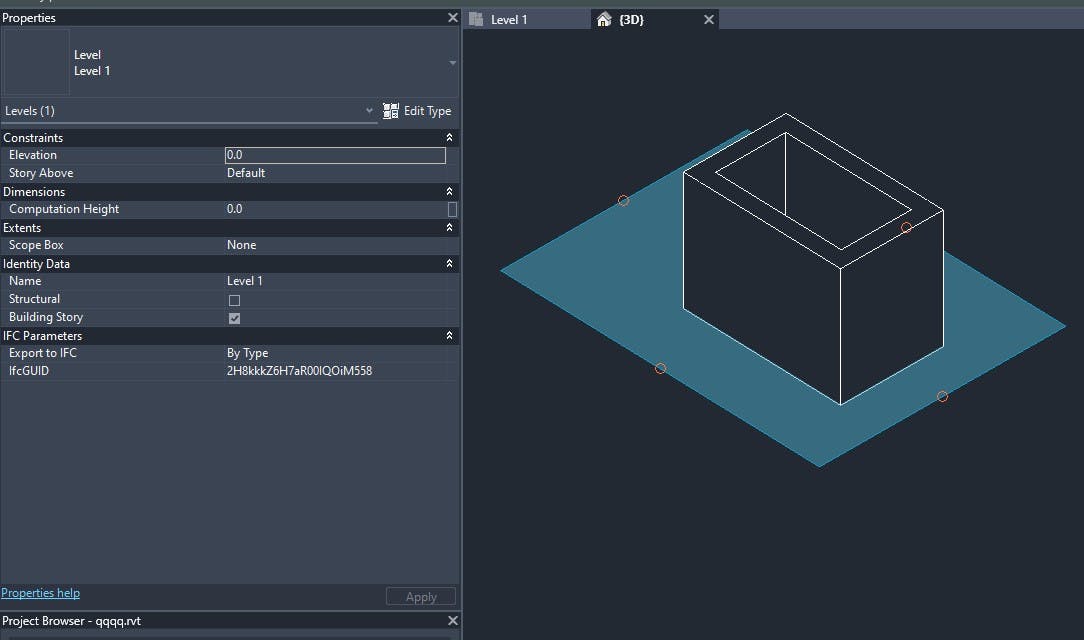Collapse the Constraints section

coord(449,138)
